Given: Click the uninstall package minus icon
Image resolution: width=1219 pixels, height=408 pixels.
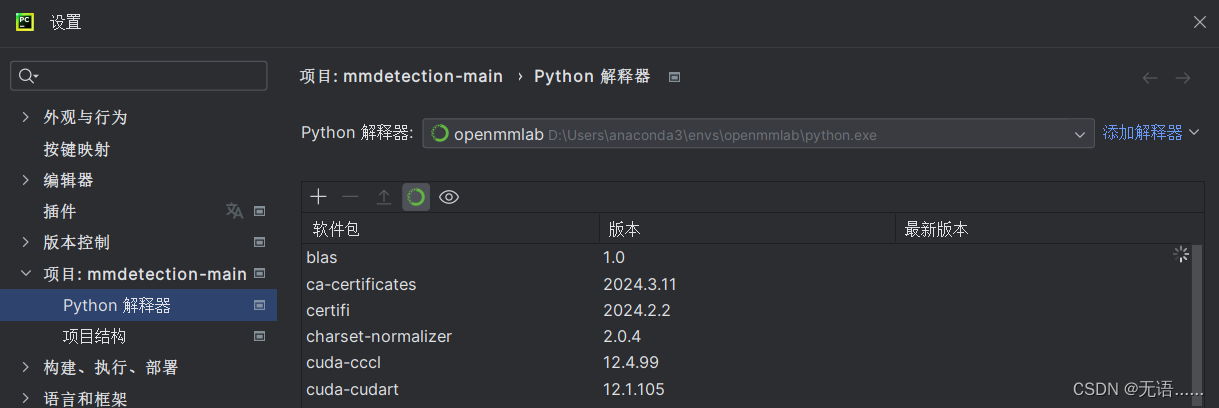Looking at the screenshot, I should coord(350,197).
